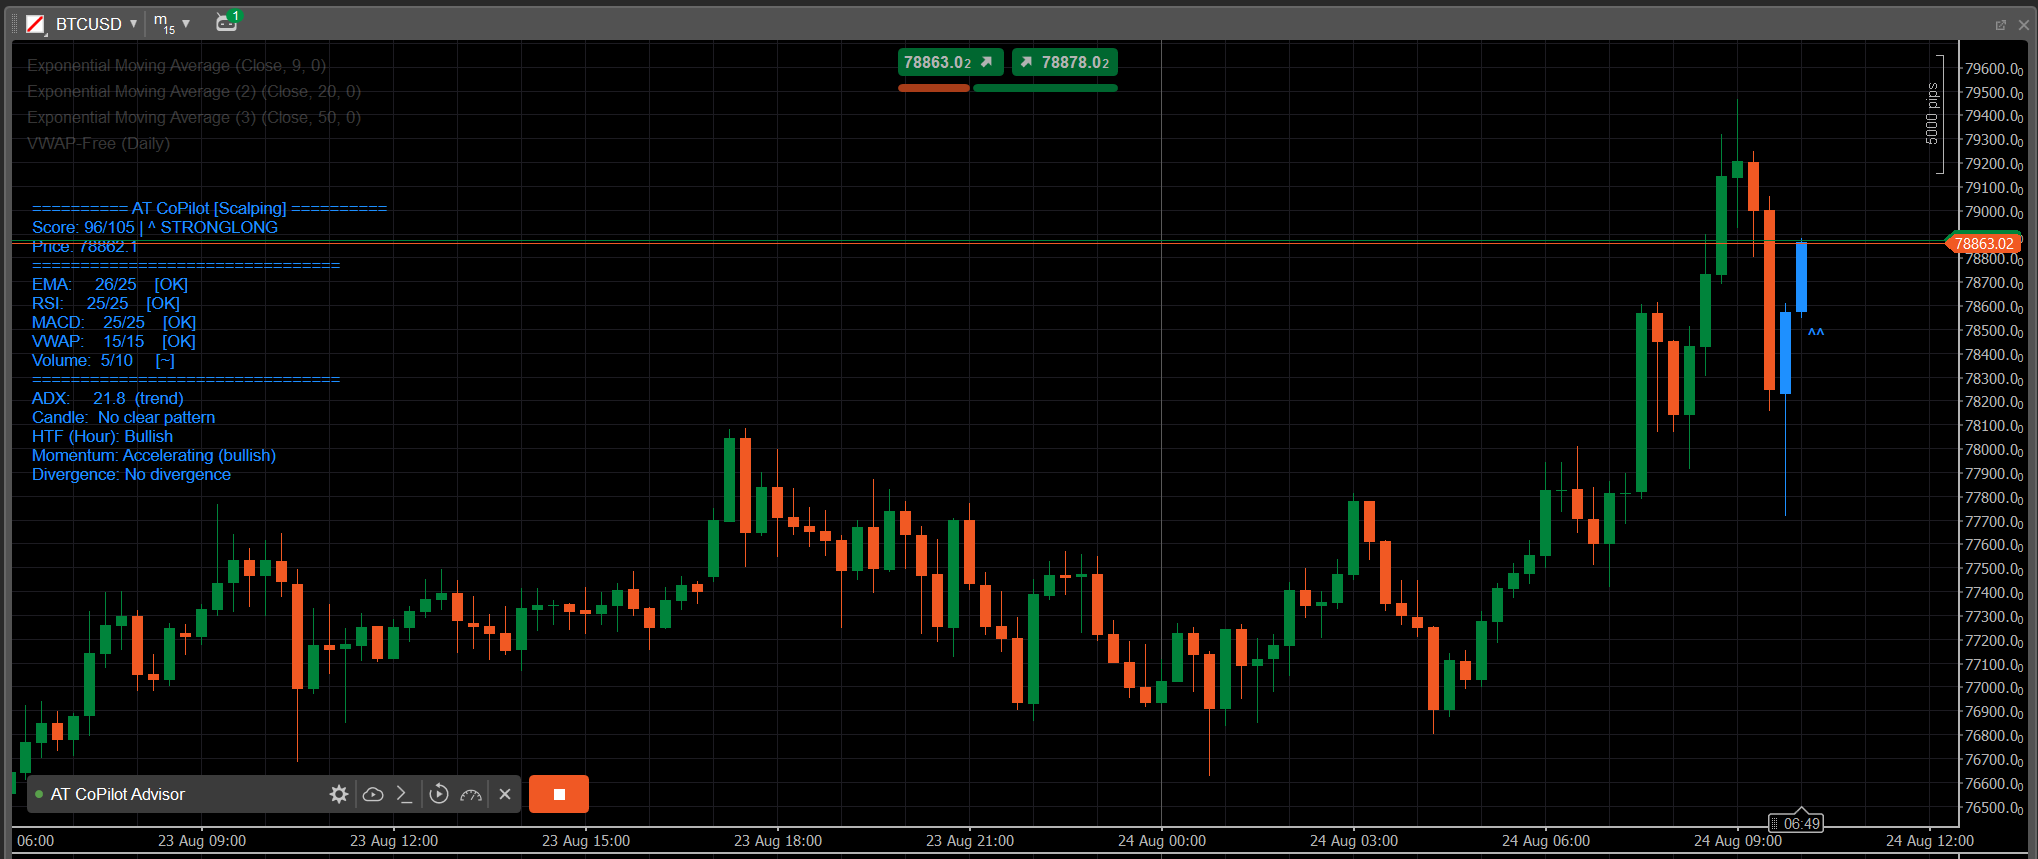Open the BTCUSD symbol dropdown
This screenshot has width=2038, height=859.
coord(96,24)
